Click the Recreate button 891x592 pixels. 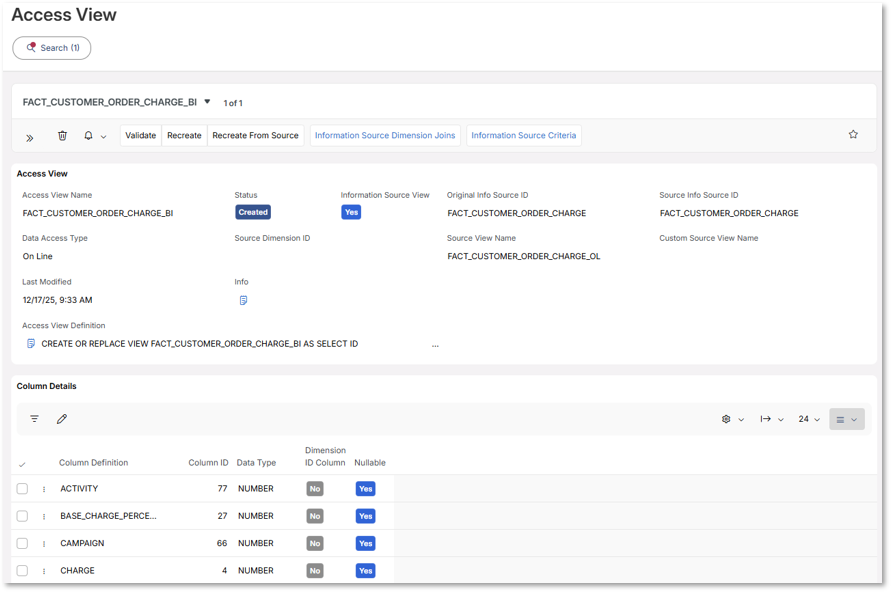tap(184, 135)
